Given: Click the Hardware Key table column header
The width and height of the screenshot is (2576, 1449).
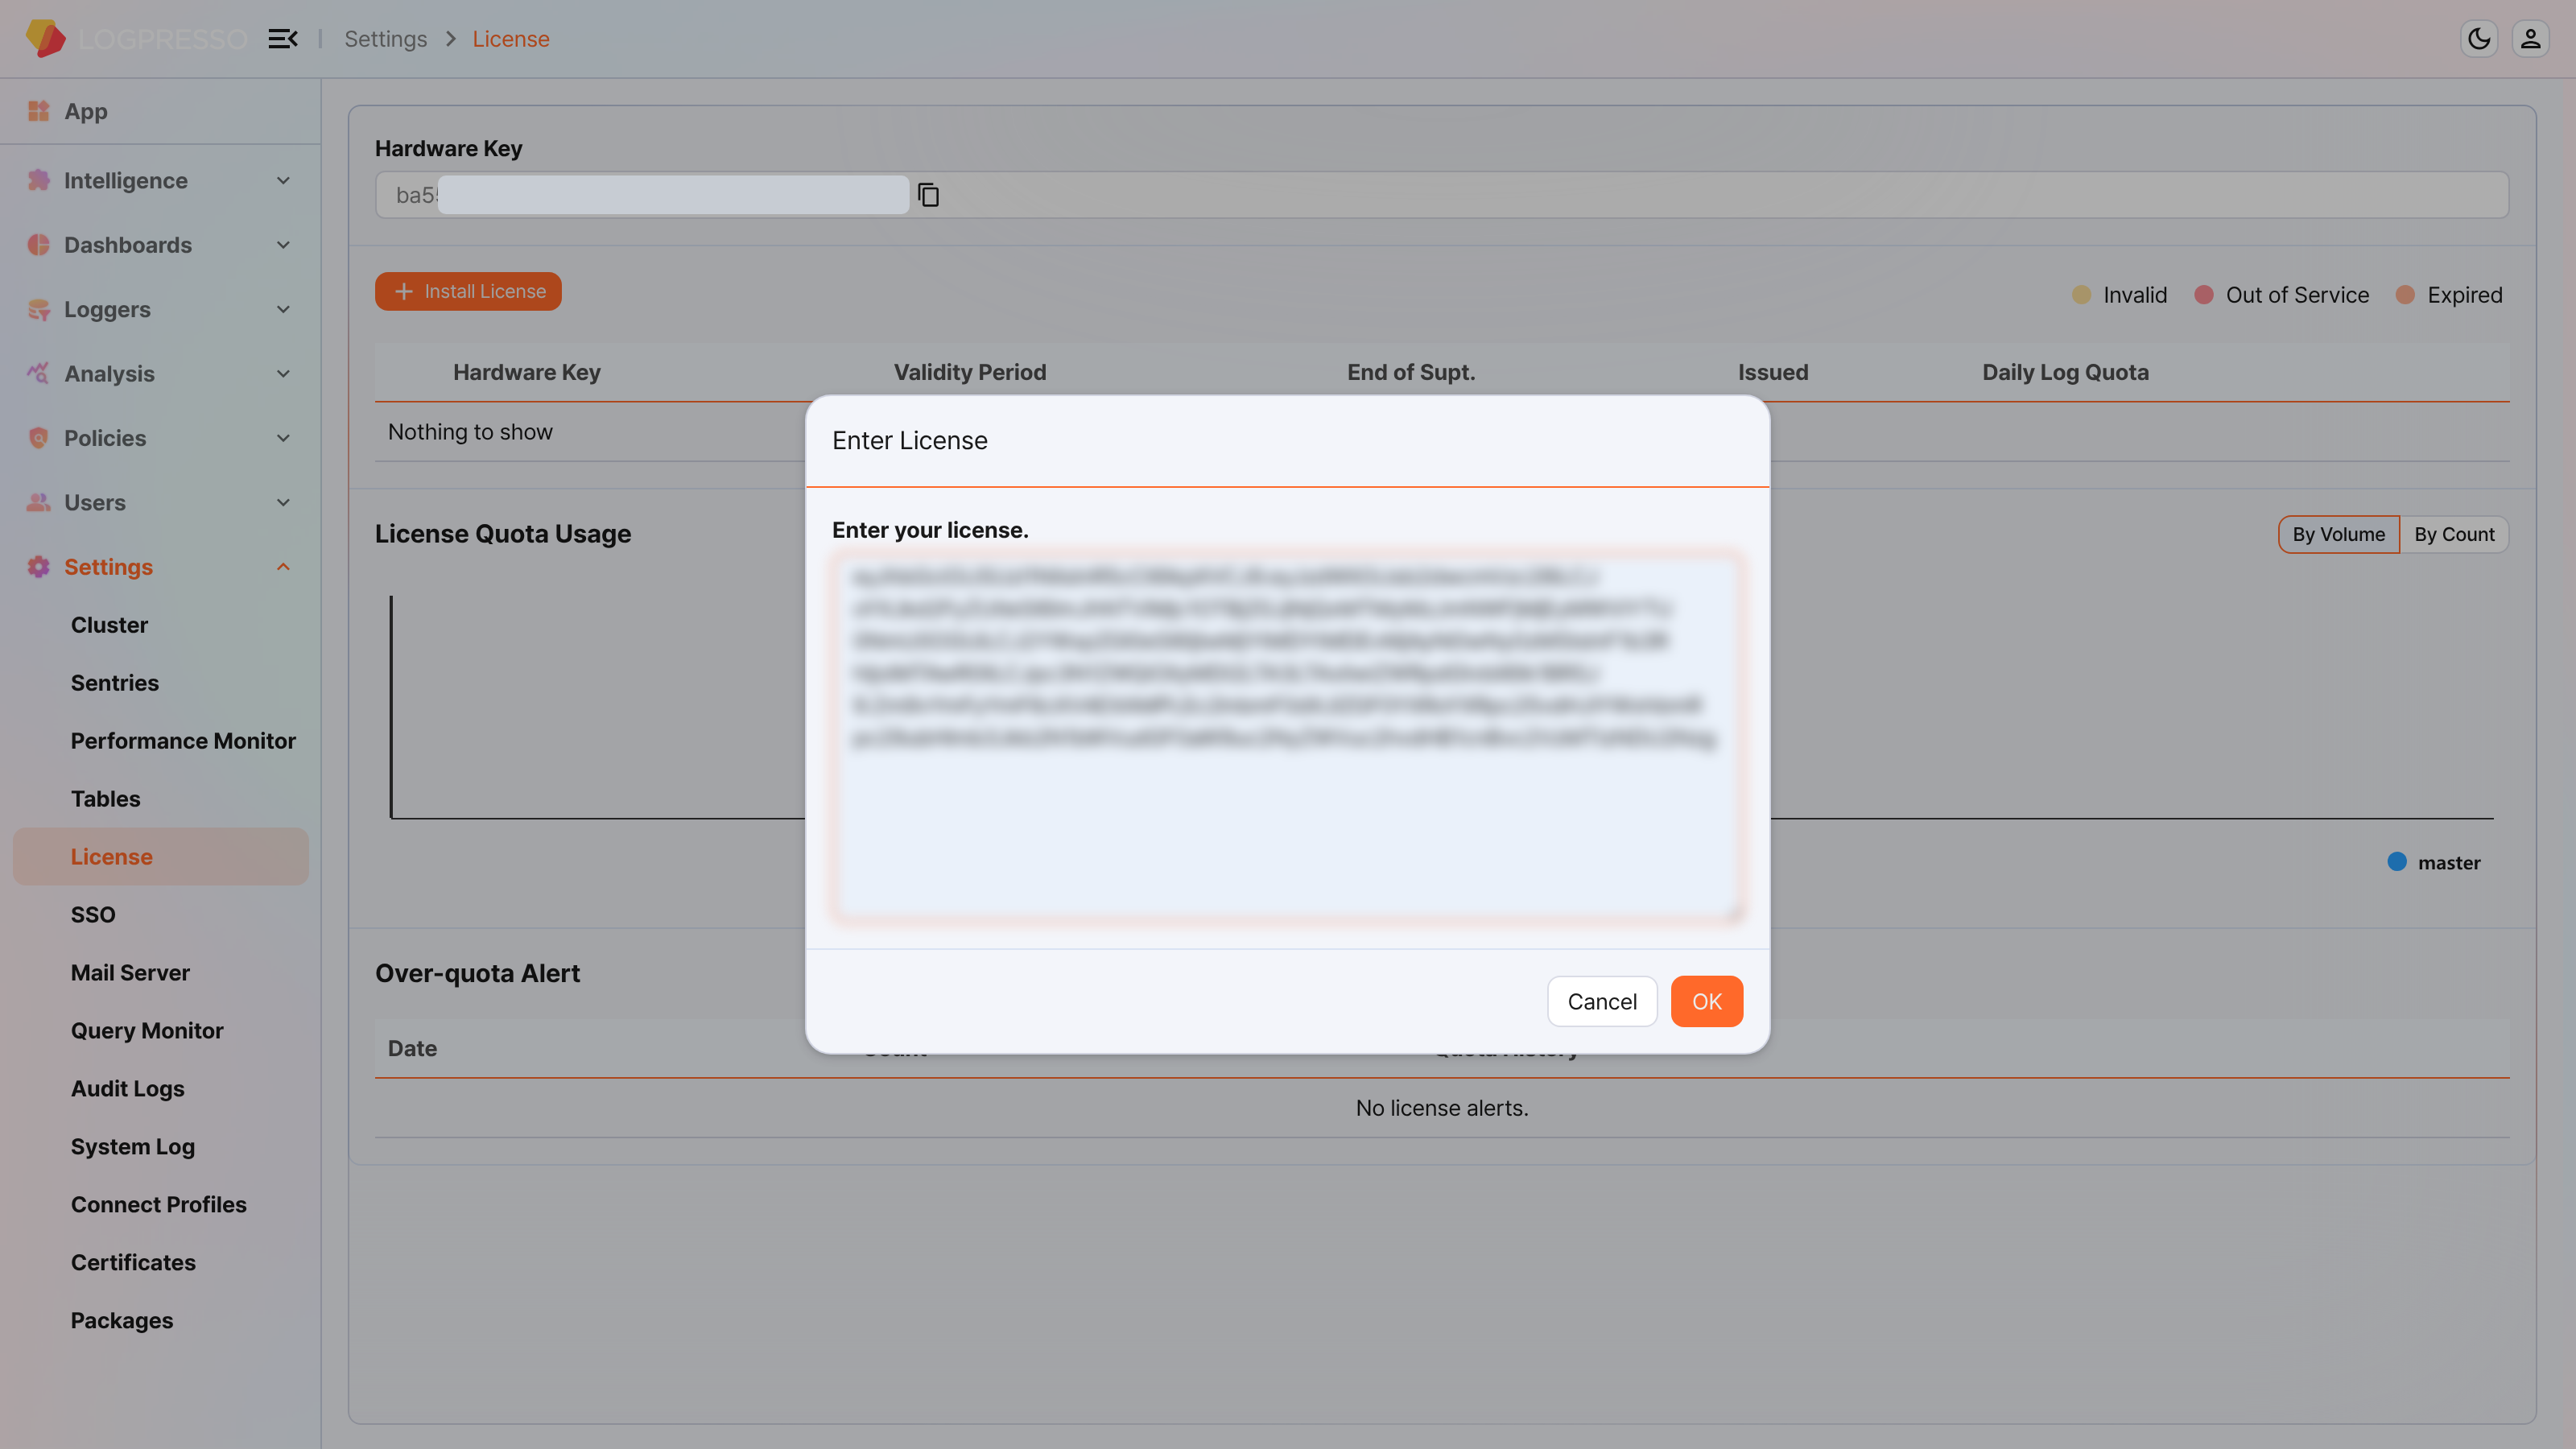Looking at the screenshot, I should point(527,372).
